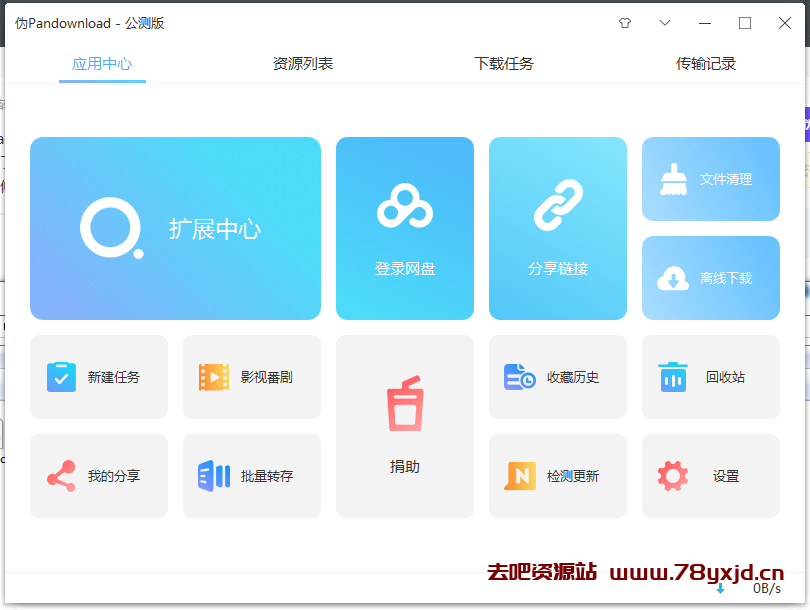
Task: Click the cloud download icon for 离线下载
Action: click(673, 278)
